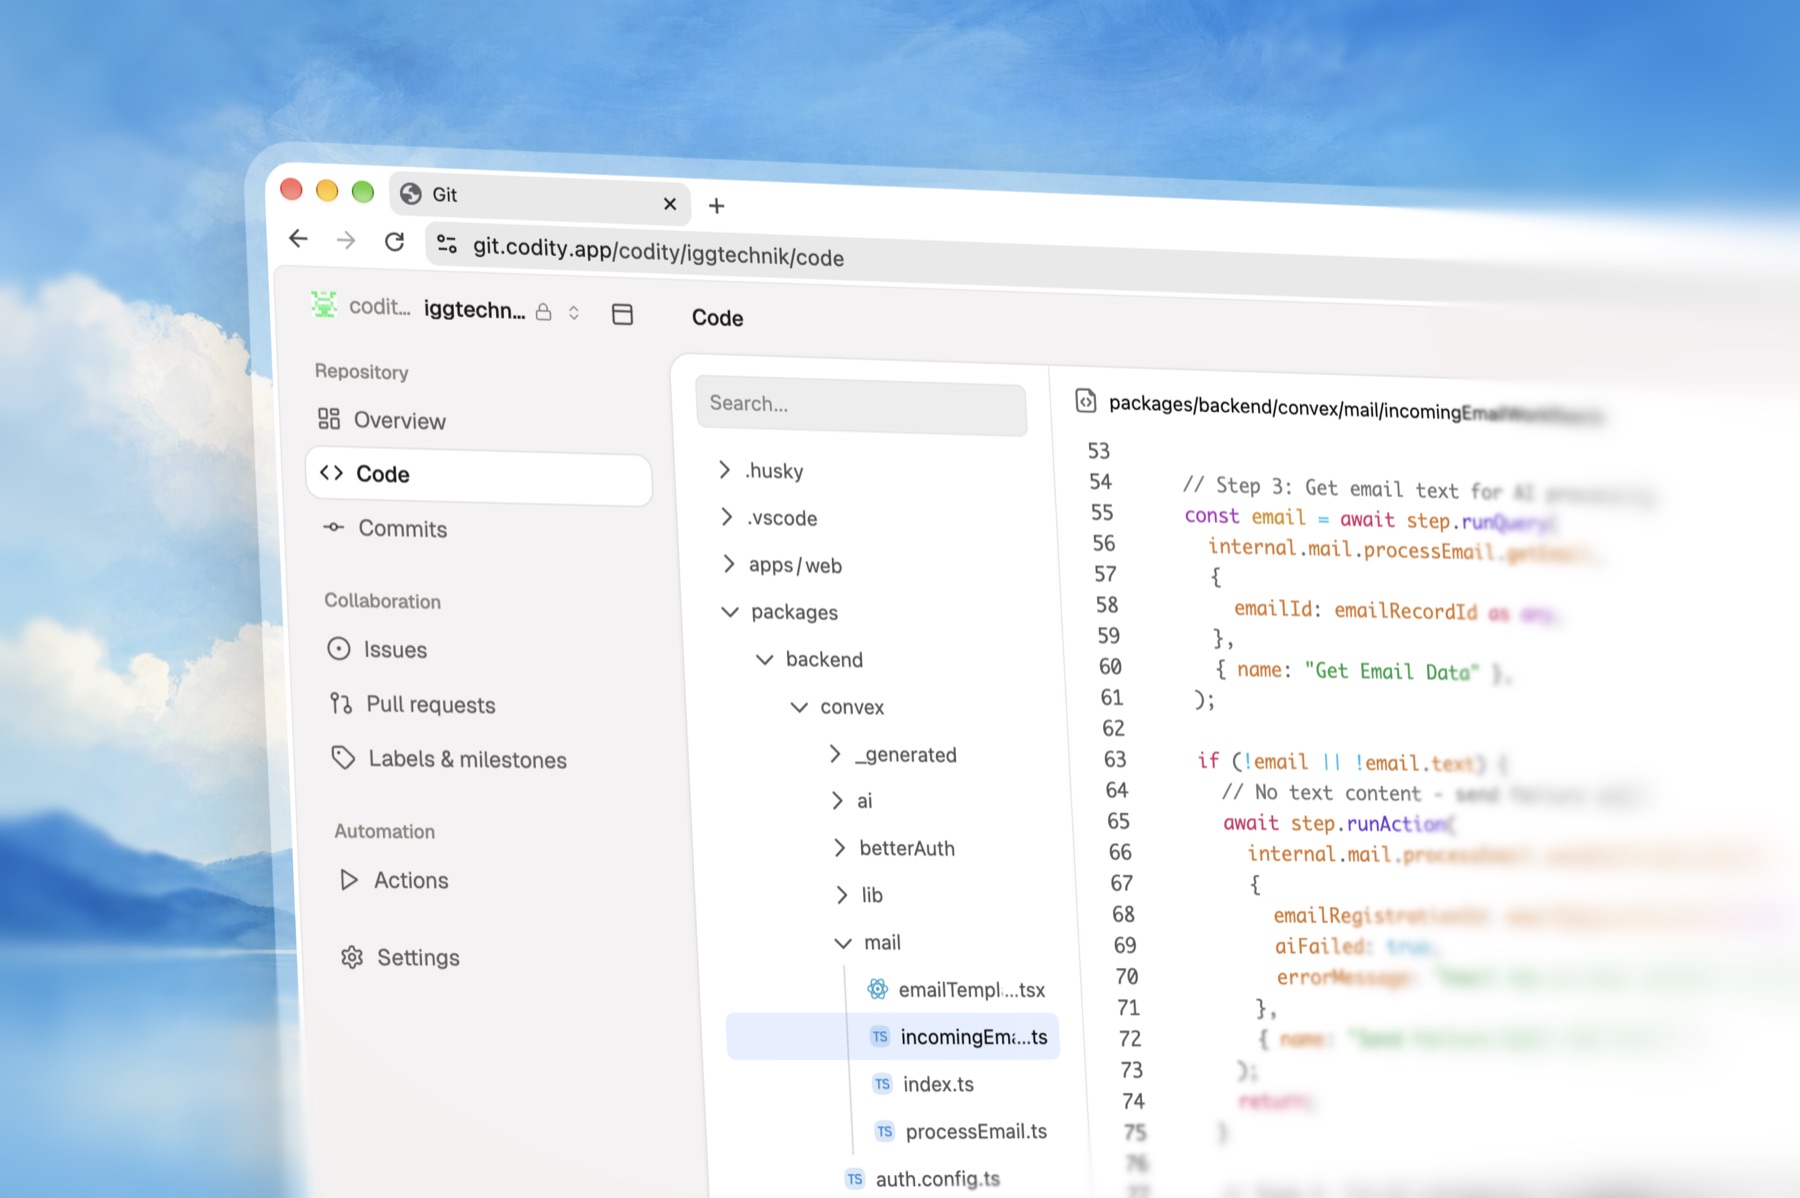Select the incomingEm...ts file
This screenshot has height=1198, width=1800.
point(893,1036)
